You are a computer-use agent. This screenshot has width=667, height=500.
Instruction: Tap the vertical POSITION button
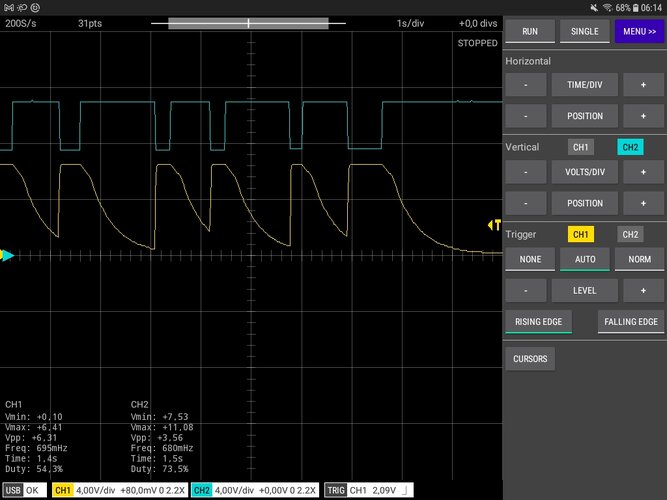tap(584, 203)
